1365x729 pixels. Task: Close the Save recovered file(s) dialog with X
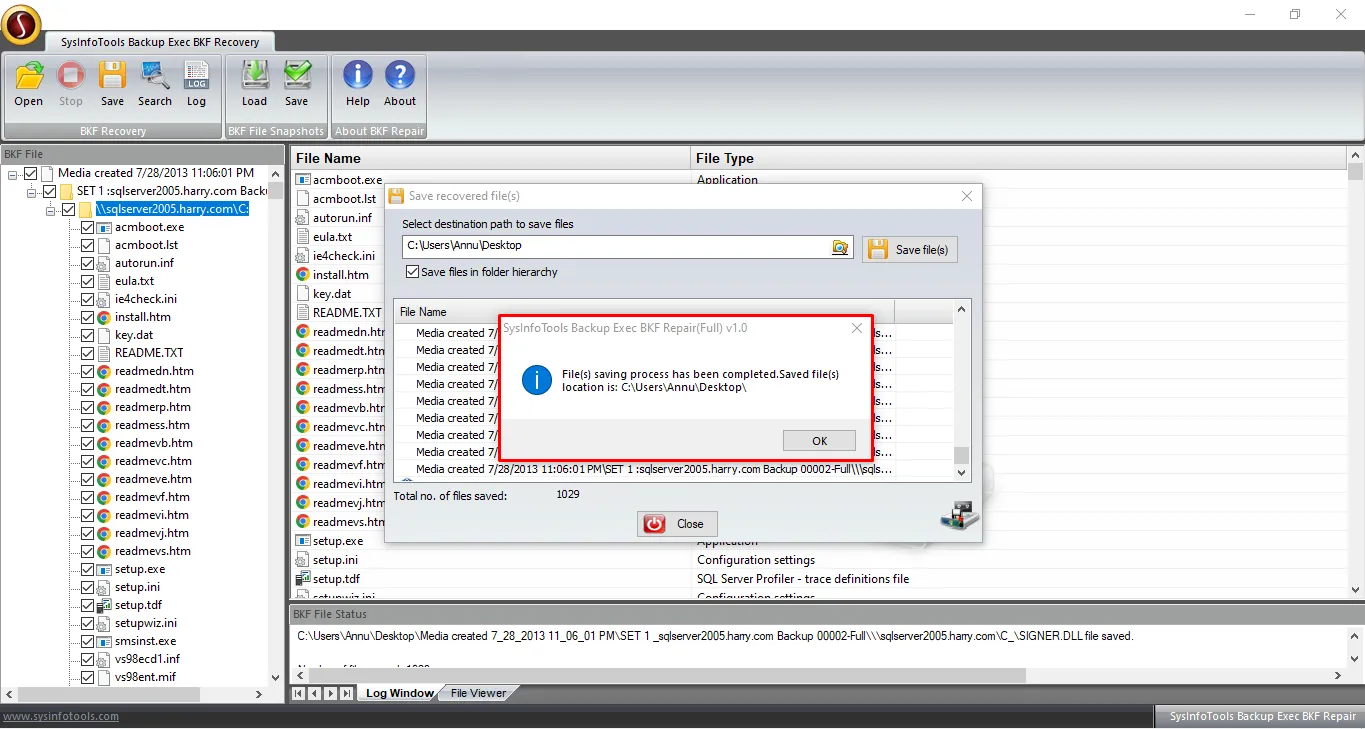pos(967,196)
